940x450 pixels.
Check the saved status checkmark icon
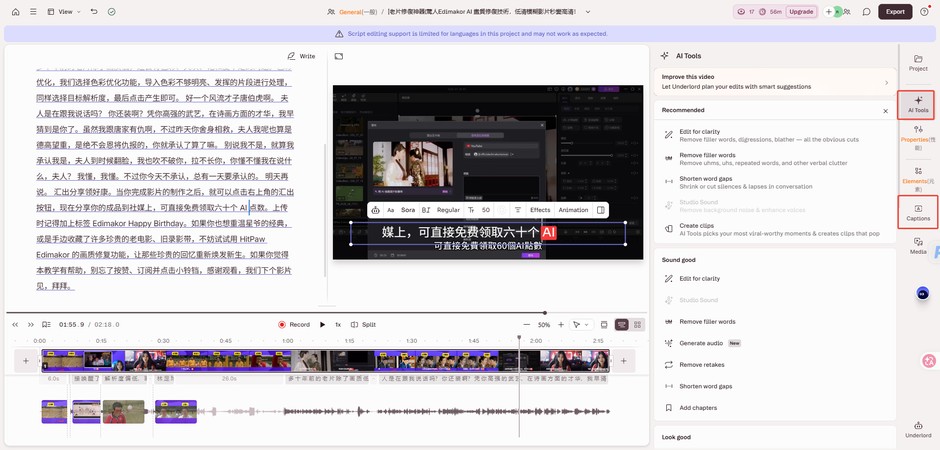tap(112, 11)
